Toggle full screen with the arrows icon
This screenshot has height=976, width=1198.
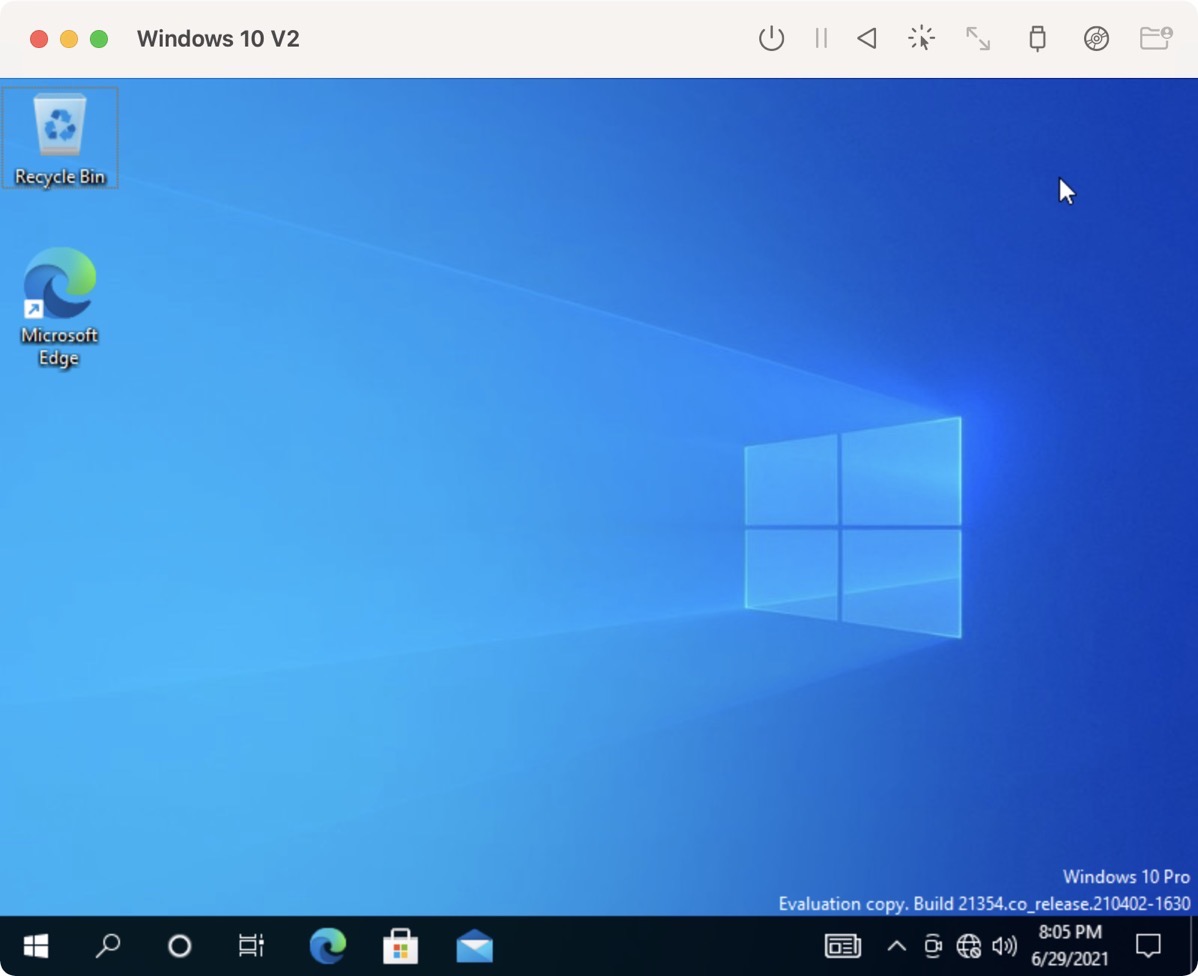977,39
